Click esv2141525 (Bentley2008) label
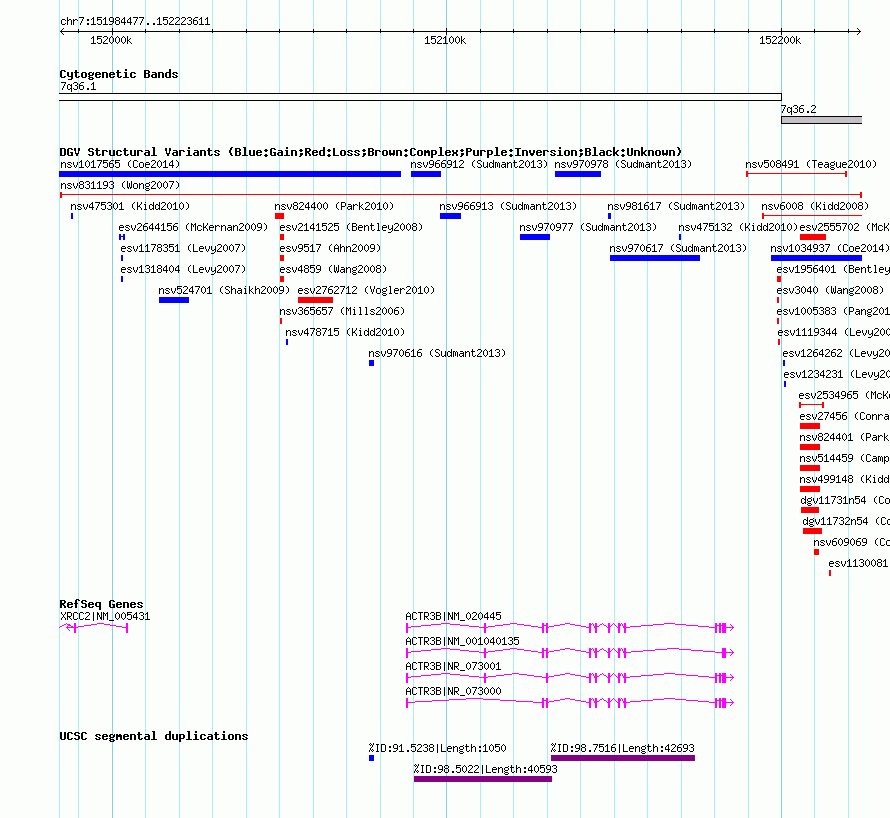This screenshot has height=818, width=890. point(351,227)
